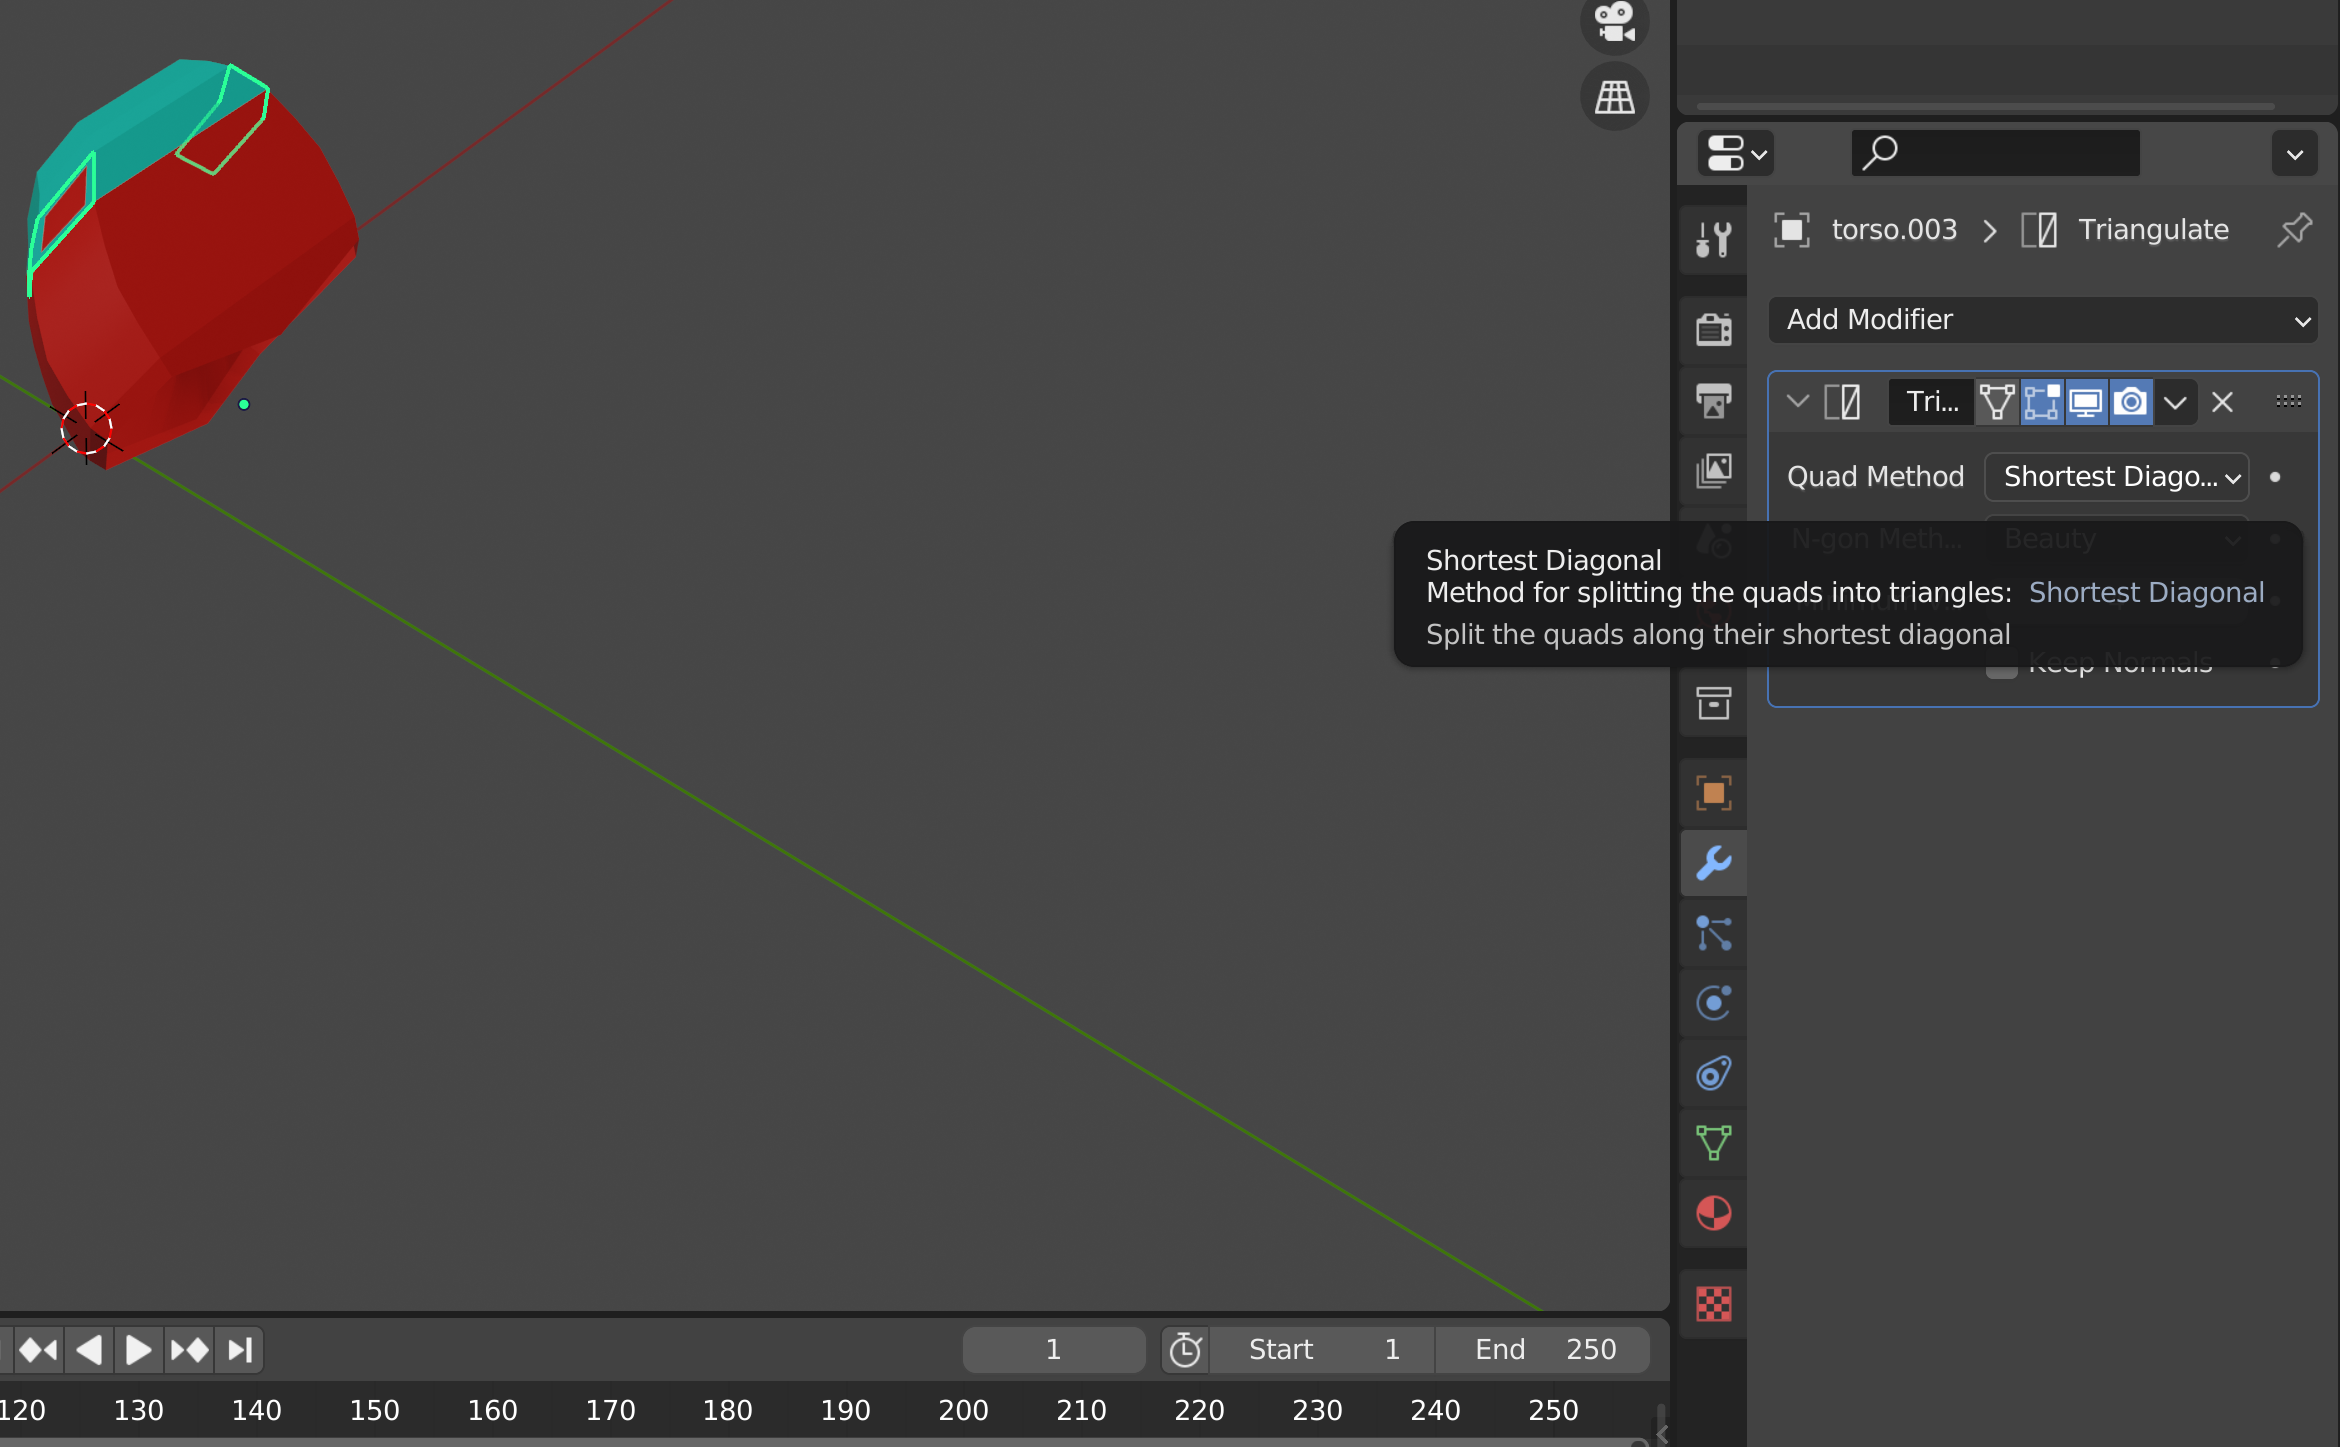Jump to next keyframe
Image resolution: width=2340 pixels, height=1447 pixels.
click(189, 1350)
